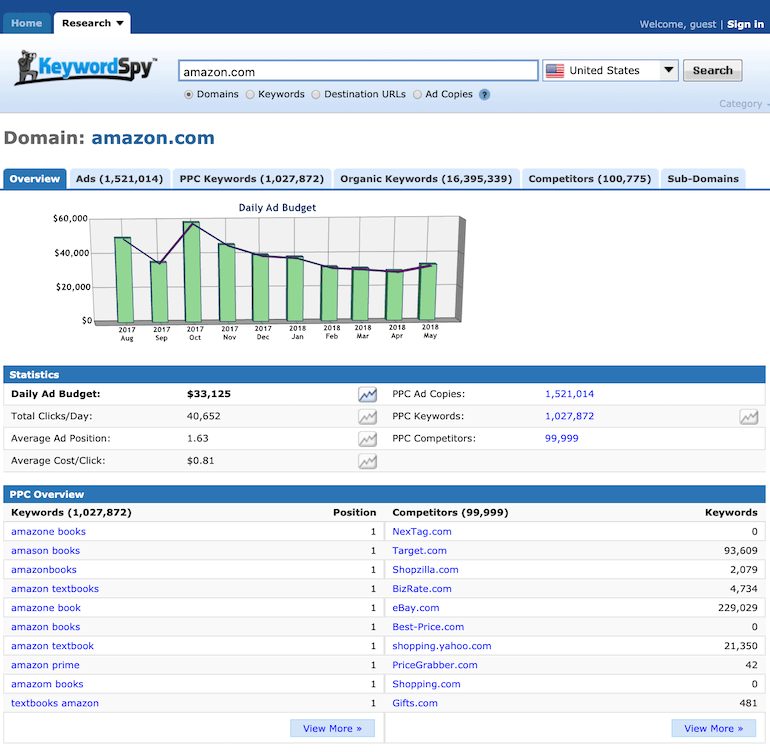Image resolution: width=770 pixels, height=752 pixels.
Task: Open competitor shopping.yahoo.com
Action: (441, 646)
